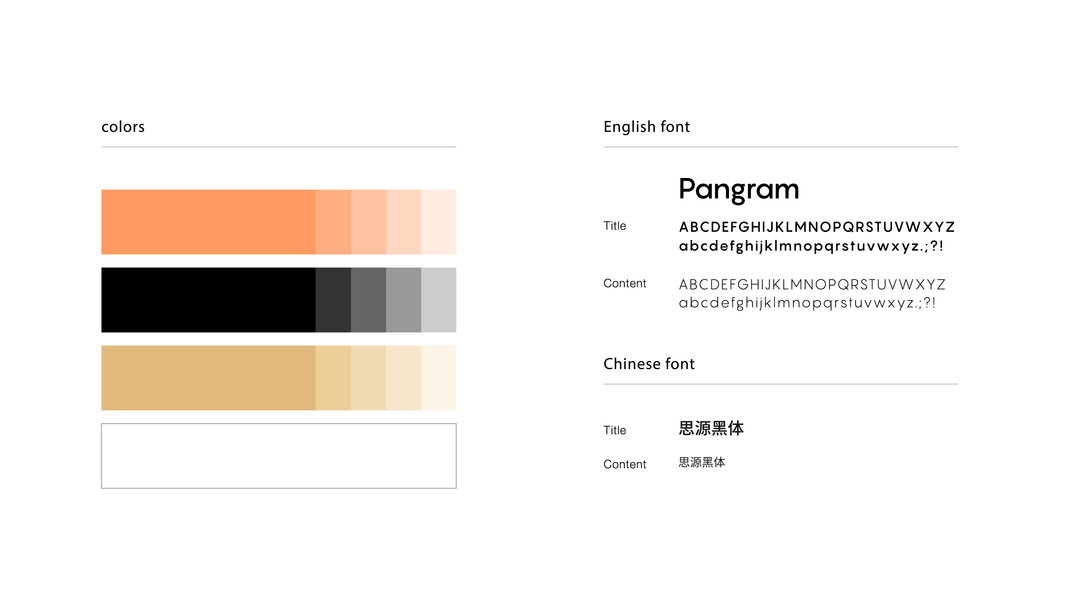
Task: Select the light uppercase alphabet content sample
Action: point(812,285)
